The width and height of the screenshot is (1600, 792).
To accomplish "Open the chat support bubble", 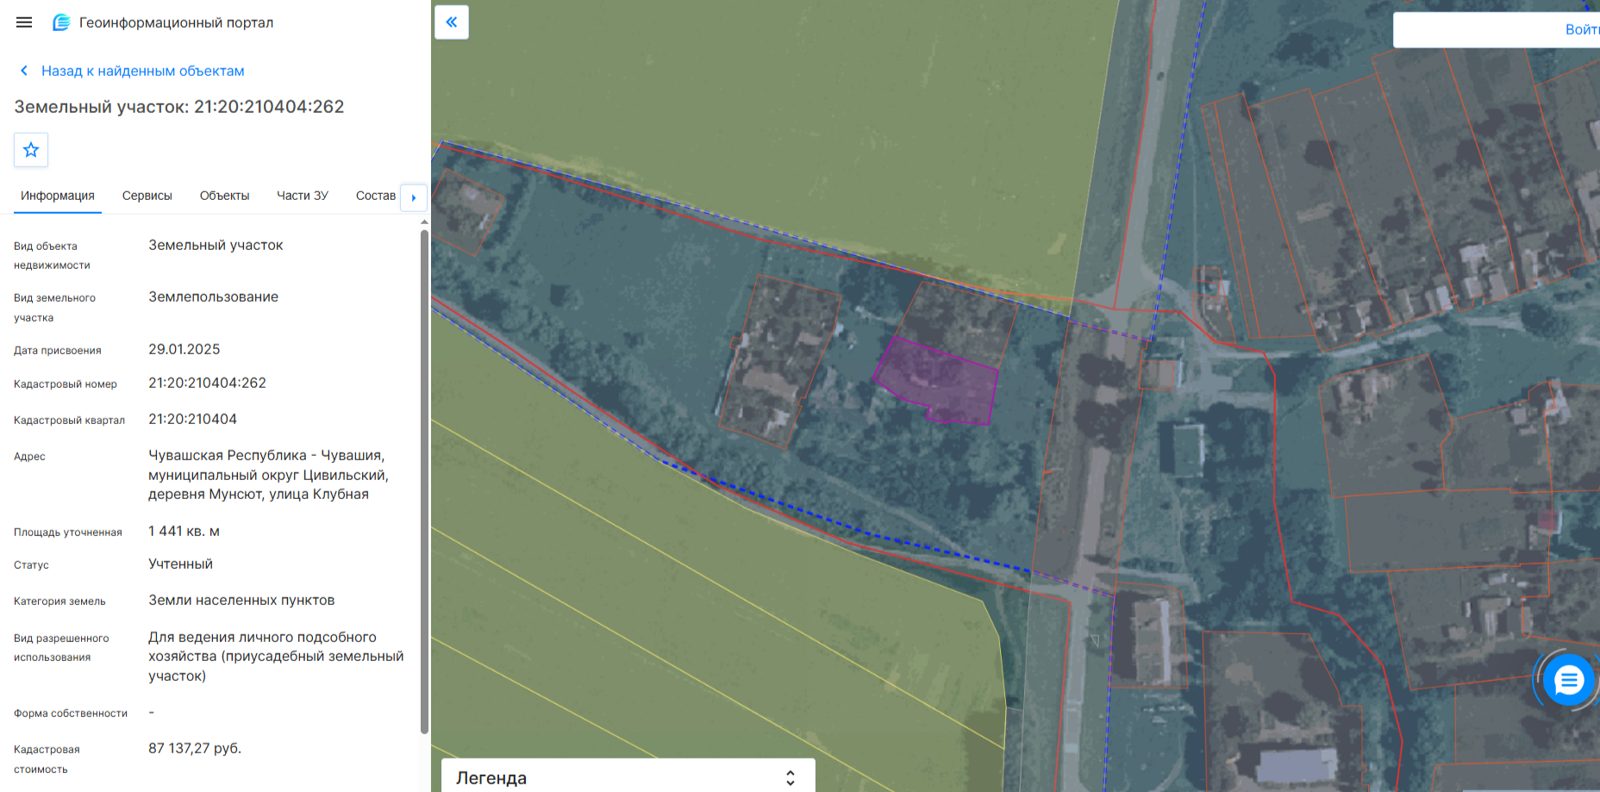I will coord(1568,680).
